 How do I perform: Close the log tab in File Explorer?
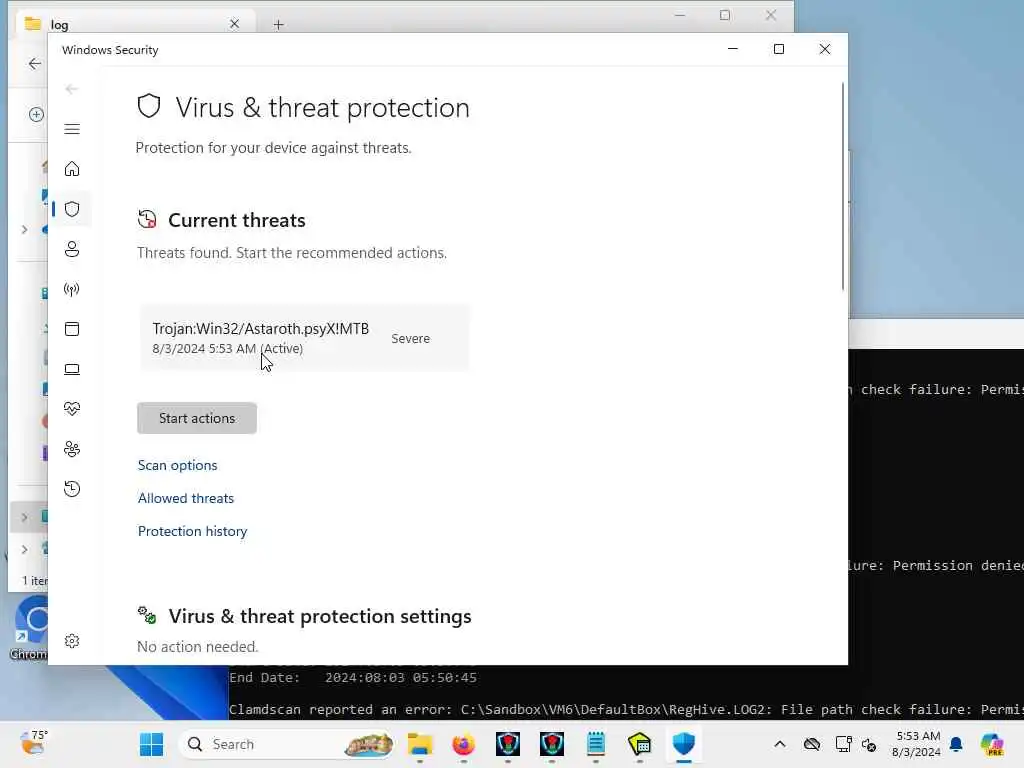234,24
